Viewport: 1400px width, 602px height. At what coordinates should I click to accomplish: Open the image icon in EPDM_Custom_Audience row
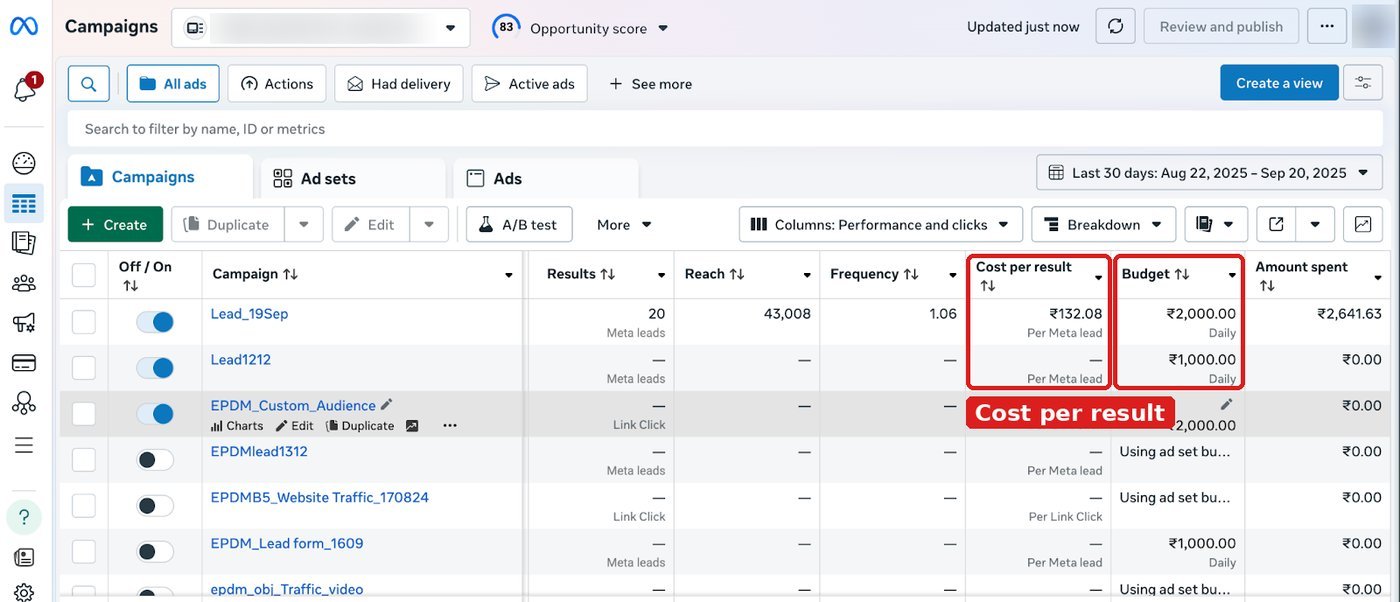coord(412,425)
